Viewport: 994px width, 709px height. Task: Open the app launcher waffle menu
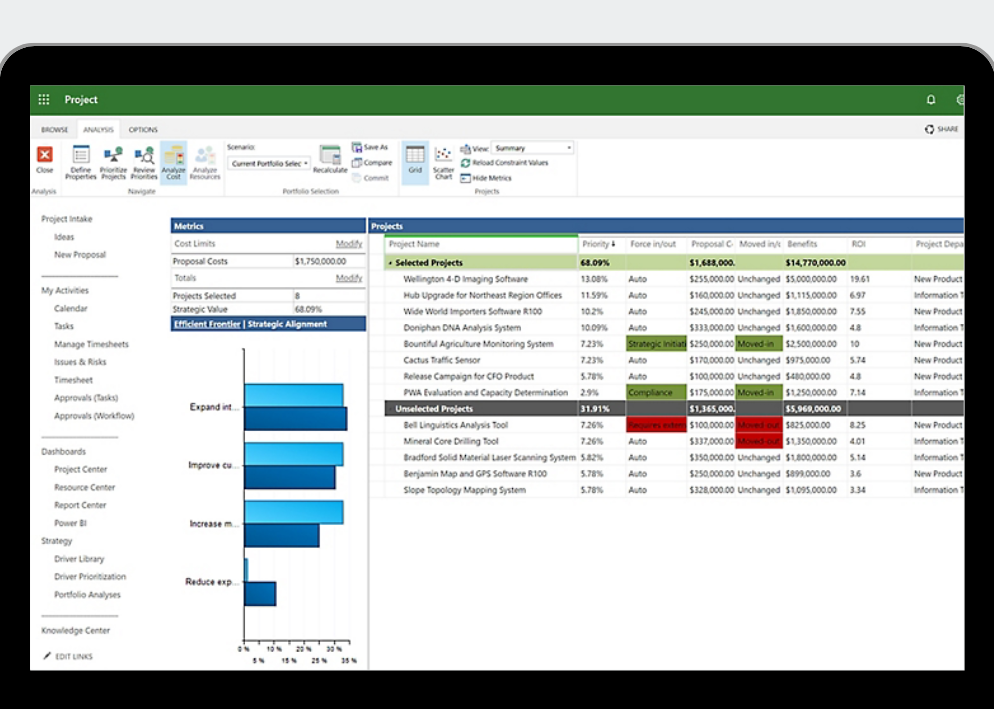pos(44,100)
